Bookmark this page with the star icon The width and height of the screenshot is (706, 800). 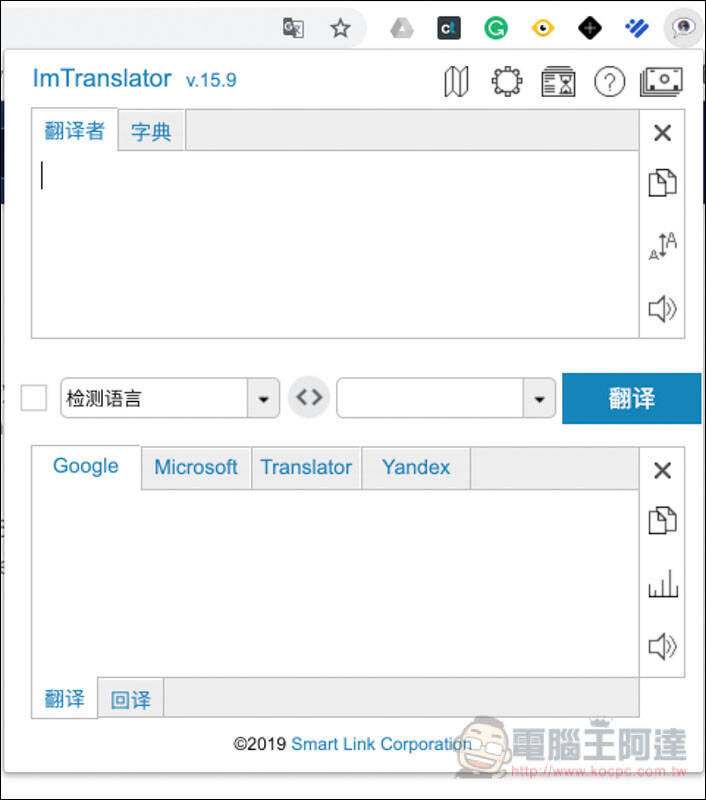(x=340, y=28)
